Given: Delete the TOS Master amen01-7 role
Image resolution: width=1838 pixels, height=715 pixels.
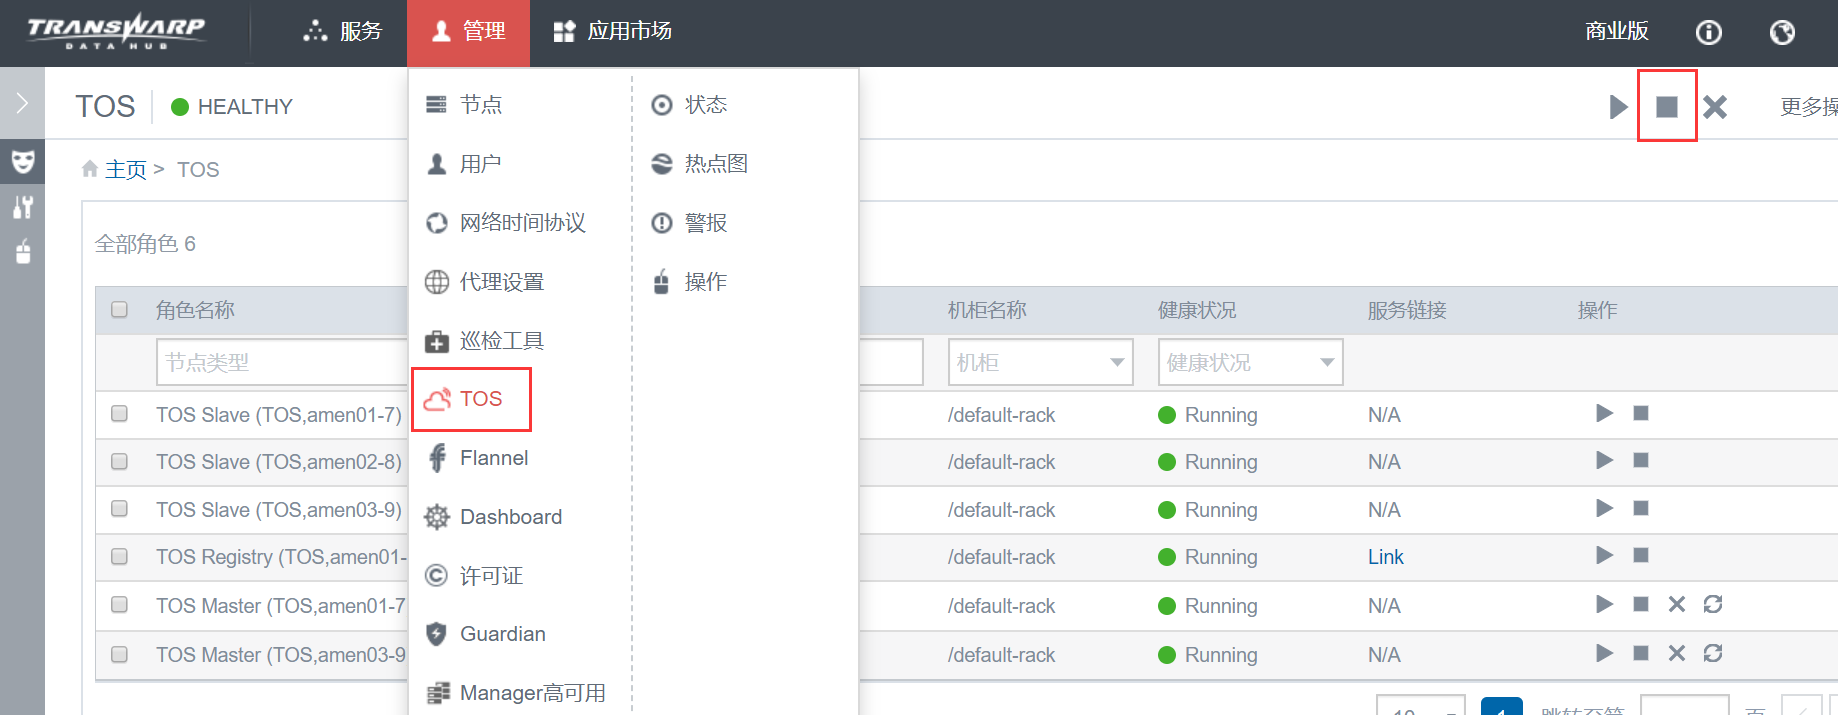Looking at the screenshot, I should [1677, 604].
